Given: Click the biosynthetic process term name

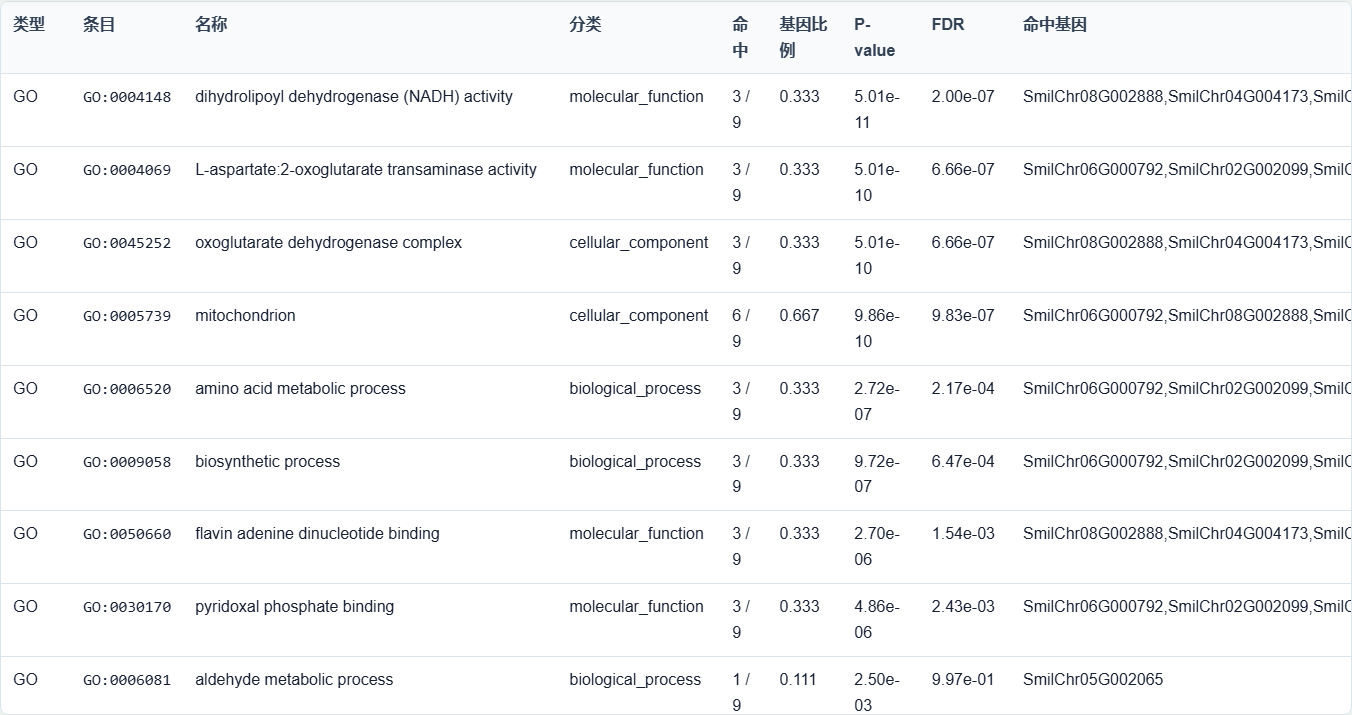Looking at the screenshot, I should point(267,462).
